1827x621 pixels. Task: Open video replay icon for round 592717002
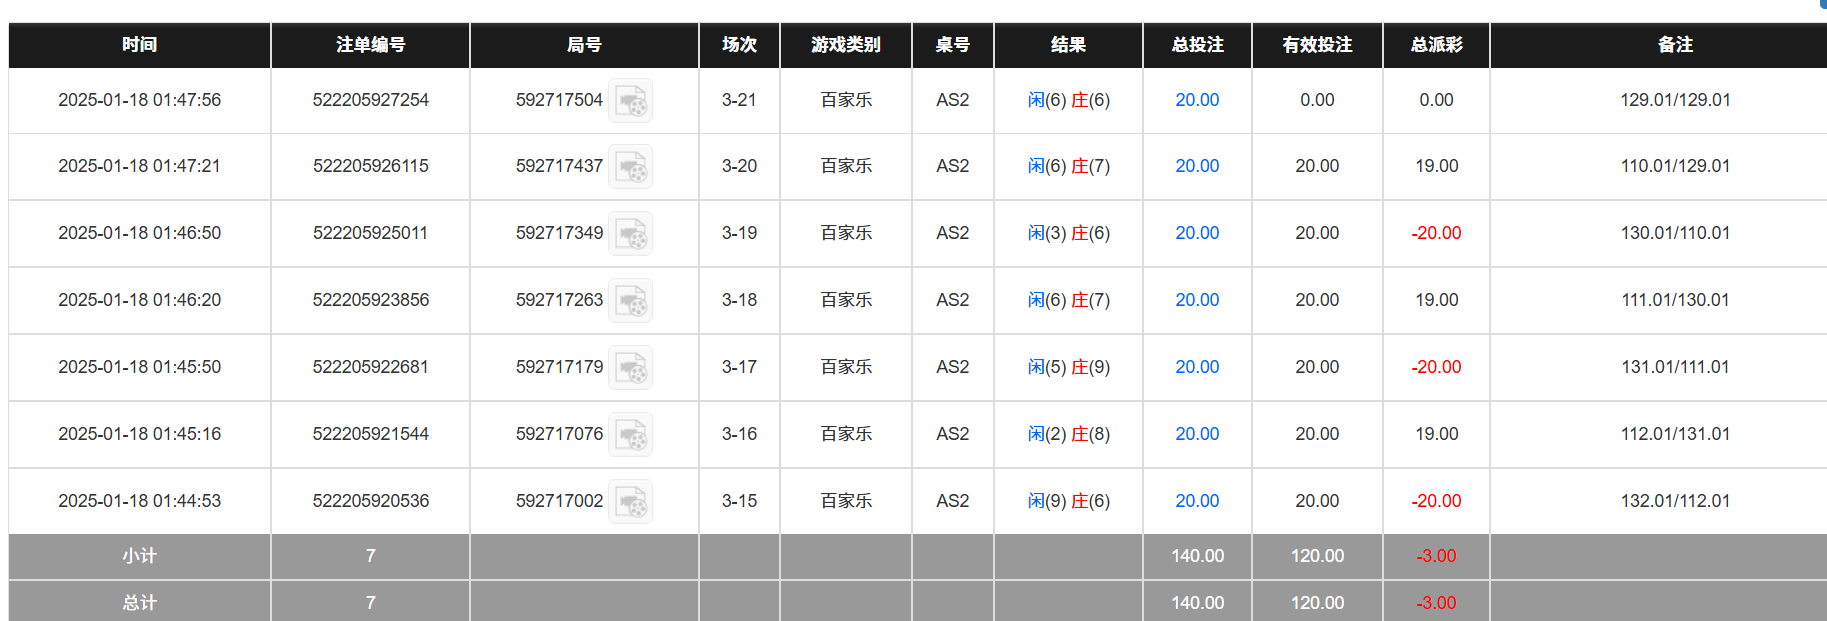click(631, 502)
